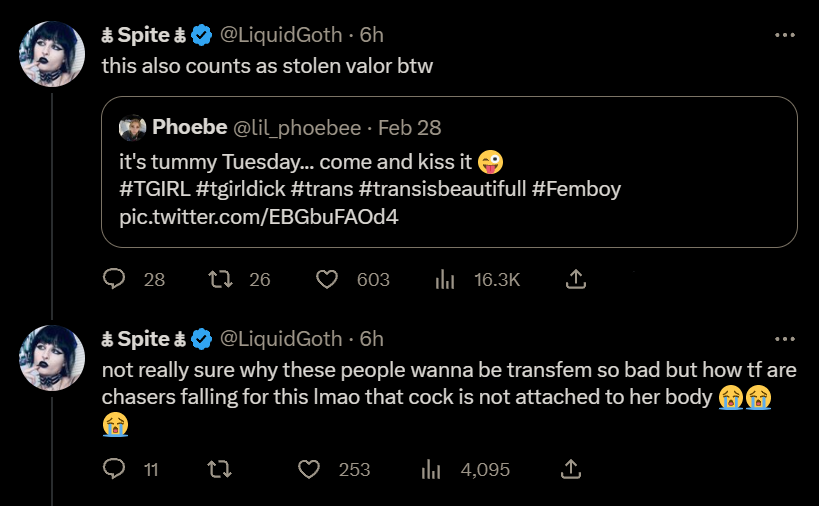Like the first tweet with 603 likes
The height and width of the screenshot is (506, 819).
coord(327,279)
